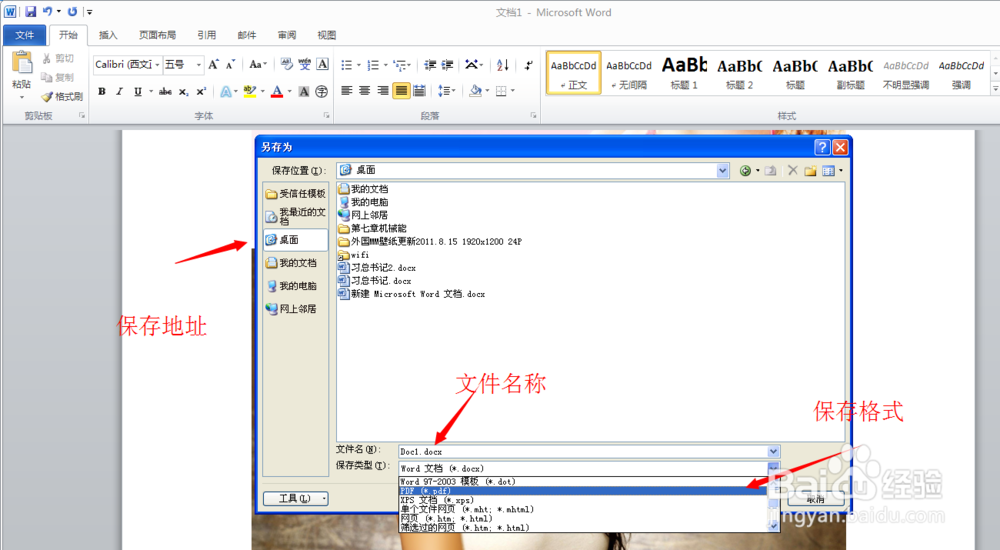Click the Phonetic Guide (wén) icon
Image resolution: width=1000 pixels, height=550 pixels.
click(x=305, y=64)
